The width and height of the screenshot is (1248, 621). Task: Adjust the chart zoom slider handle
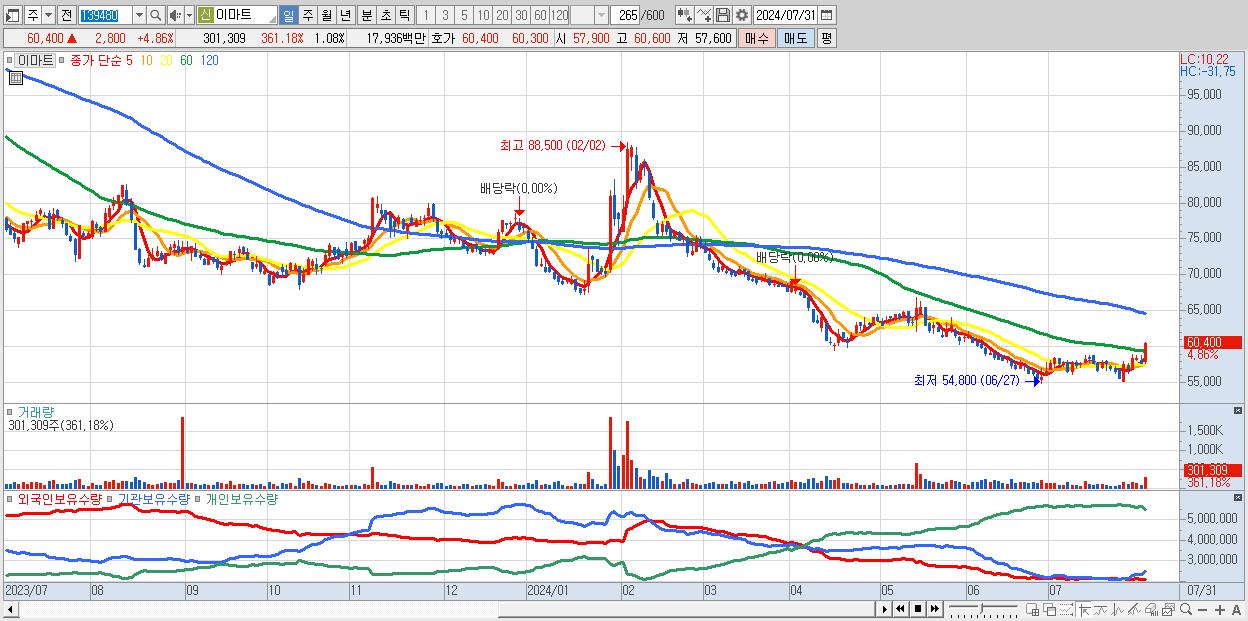[982, 608]
